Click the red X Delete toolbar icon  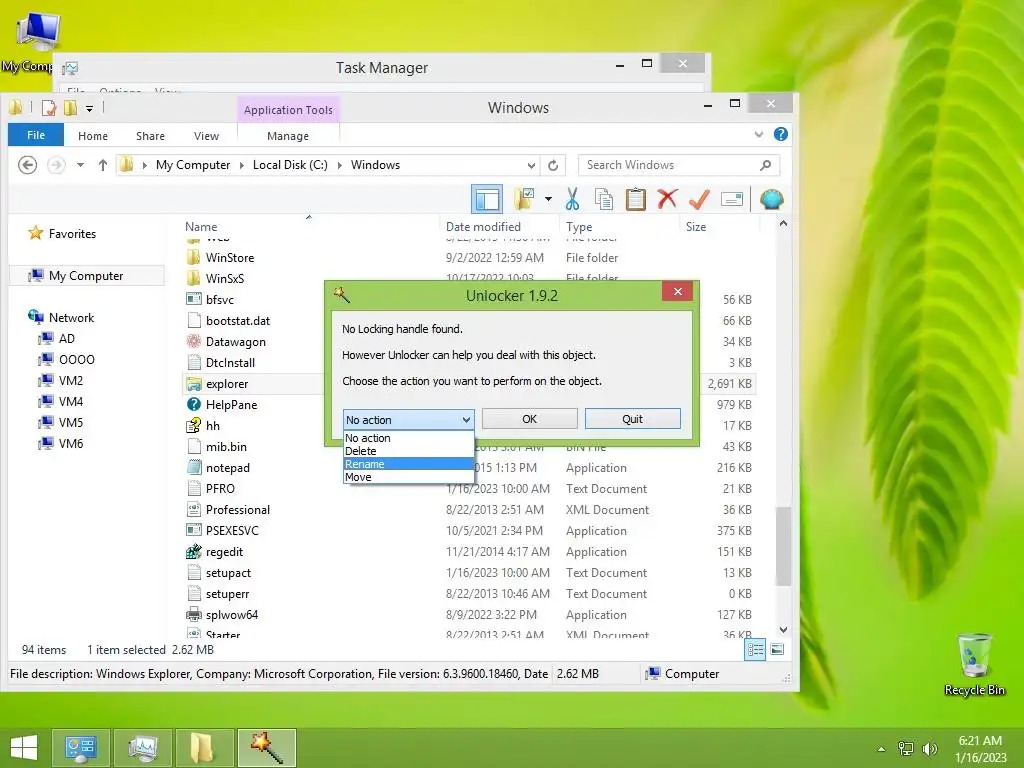pos(667,199)
